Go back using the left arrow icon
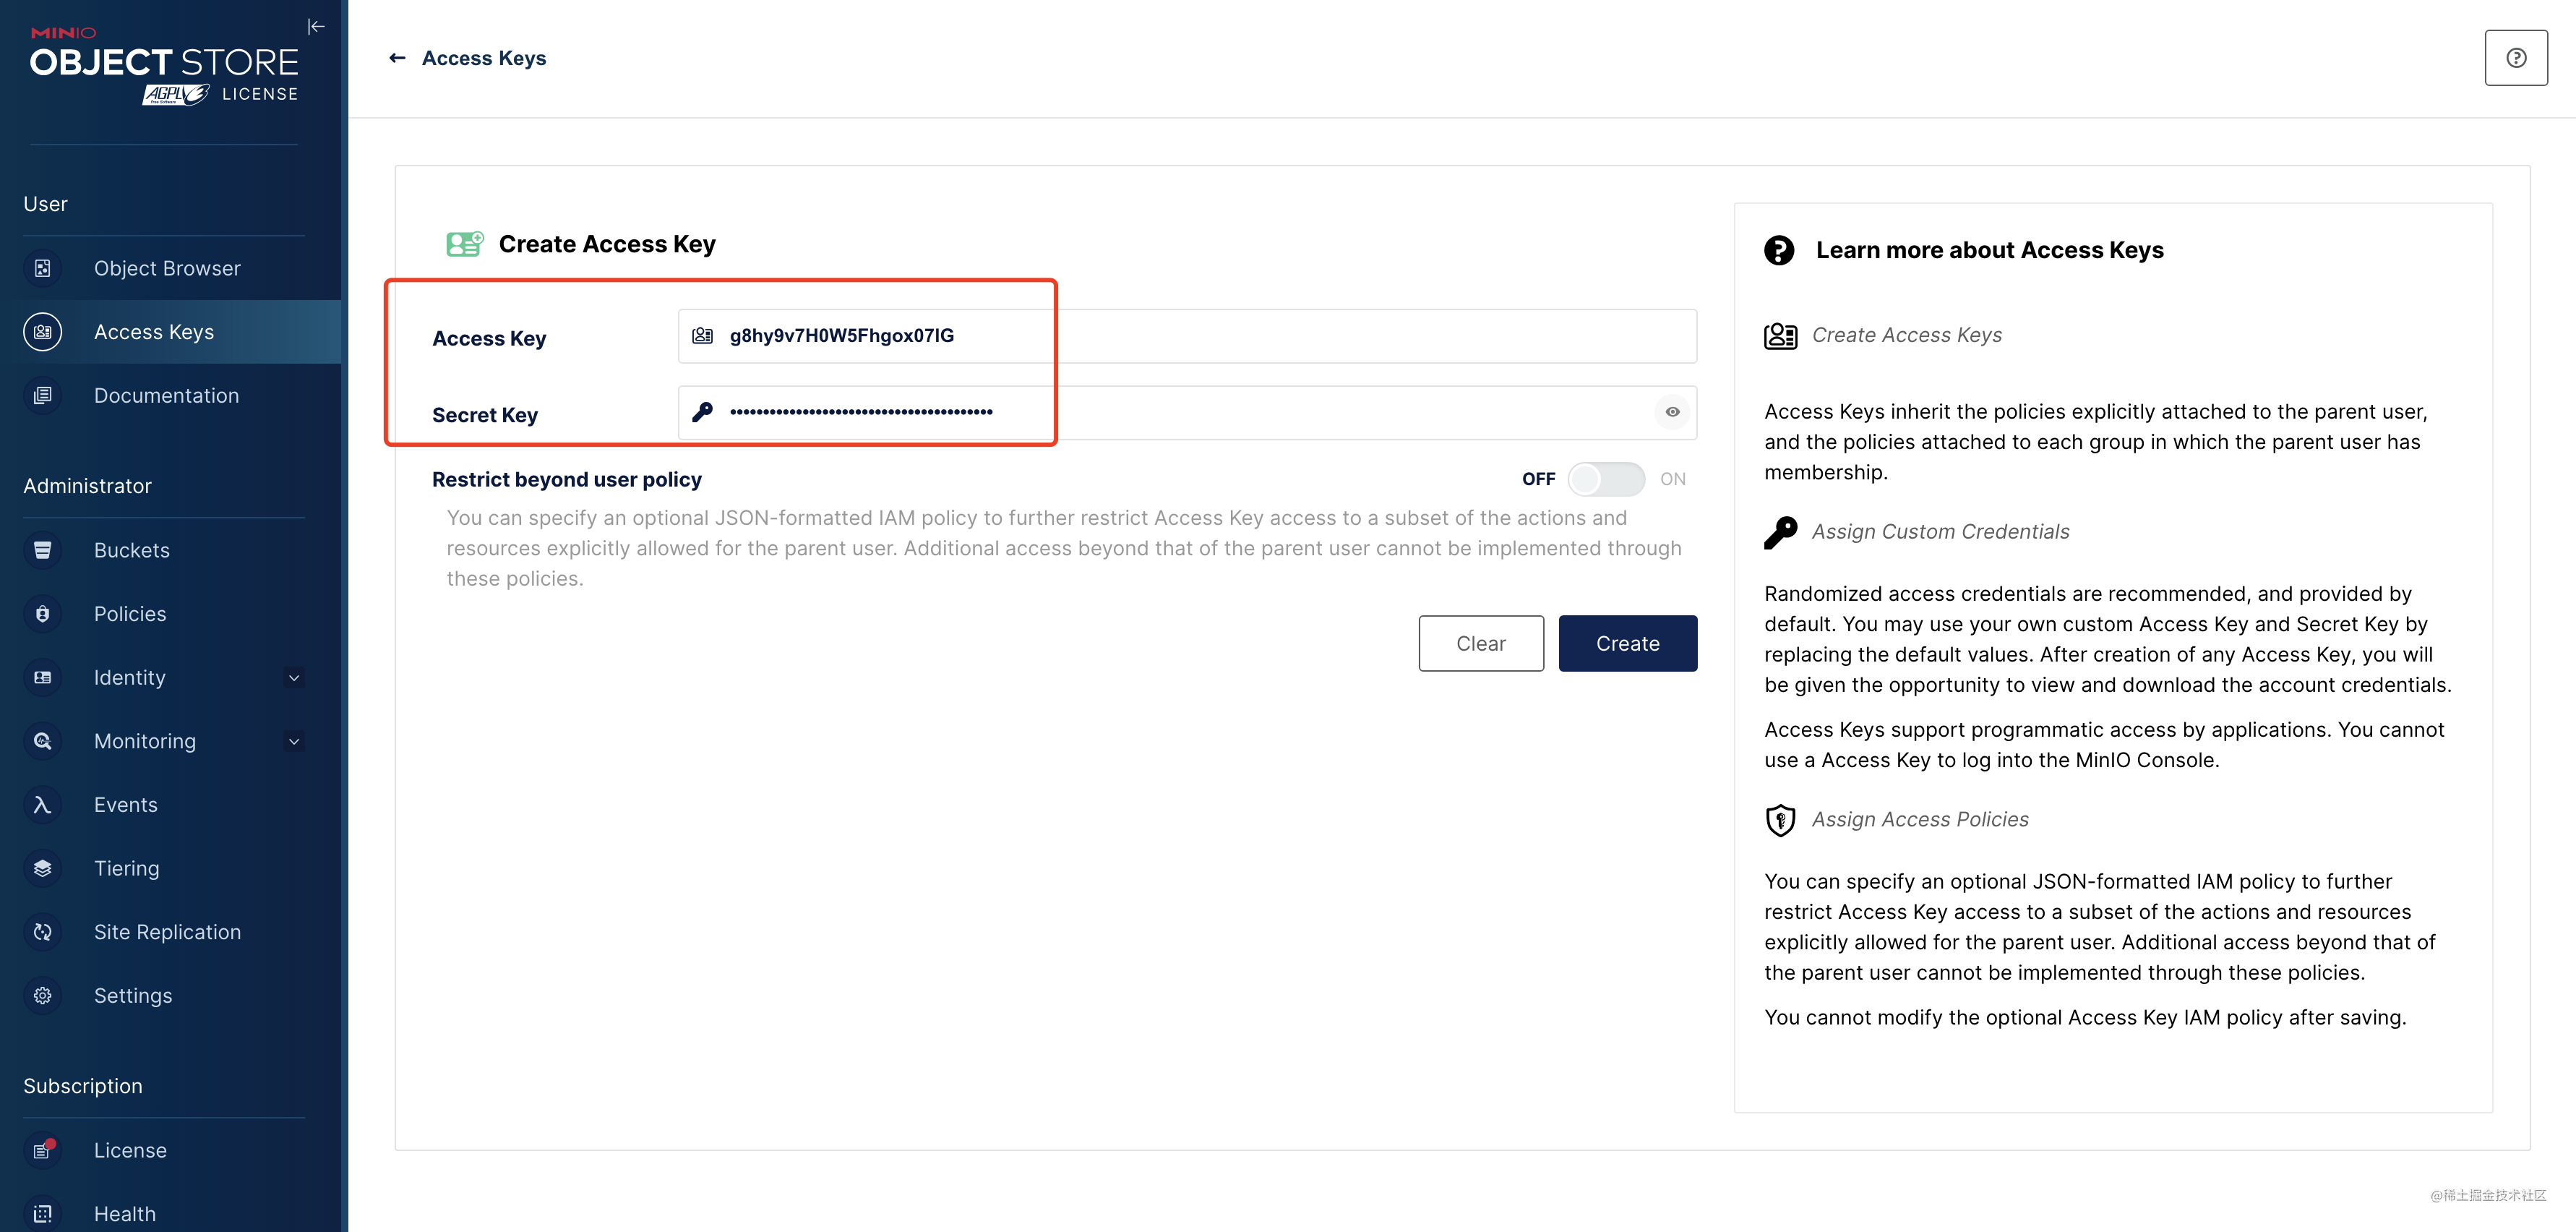 click(x=397, y=58)
